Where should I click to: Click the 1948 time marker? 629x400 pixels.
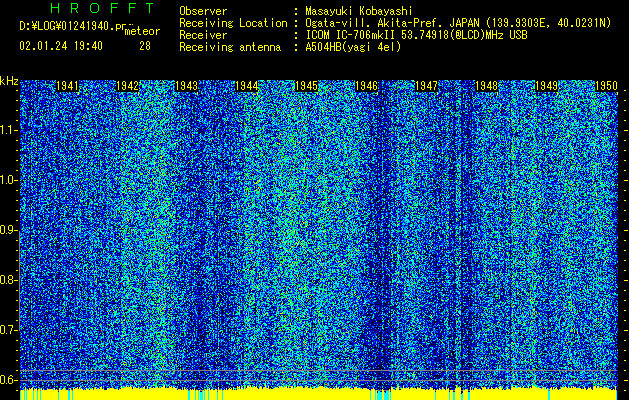[x=486, y=86]
